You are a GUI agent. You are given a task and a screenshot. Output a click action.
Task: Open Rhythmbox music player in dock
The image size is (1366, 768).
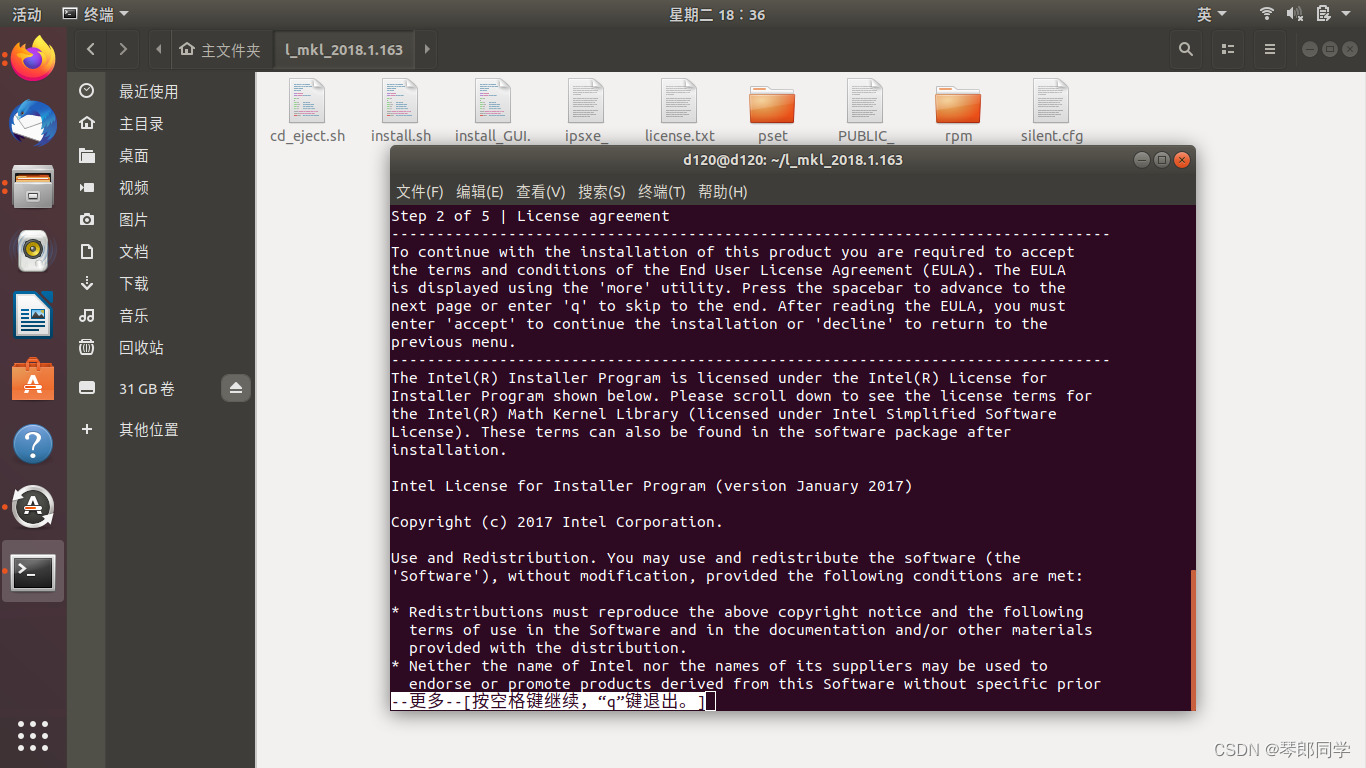[33, 251]
